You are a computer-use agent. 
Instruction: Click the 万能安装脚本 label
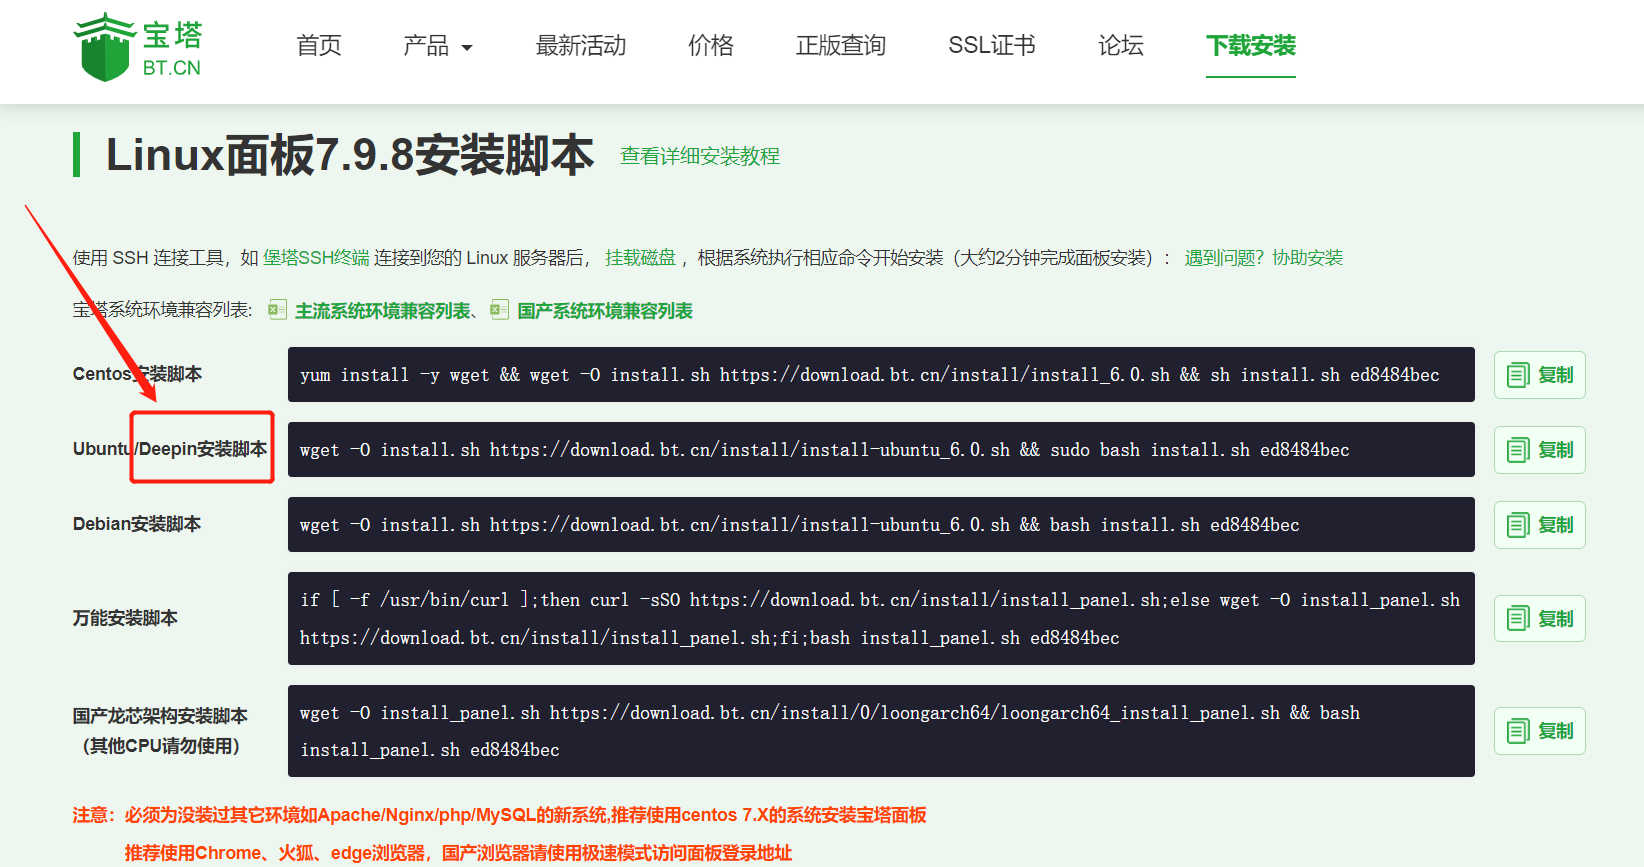point(125,618)
